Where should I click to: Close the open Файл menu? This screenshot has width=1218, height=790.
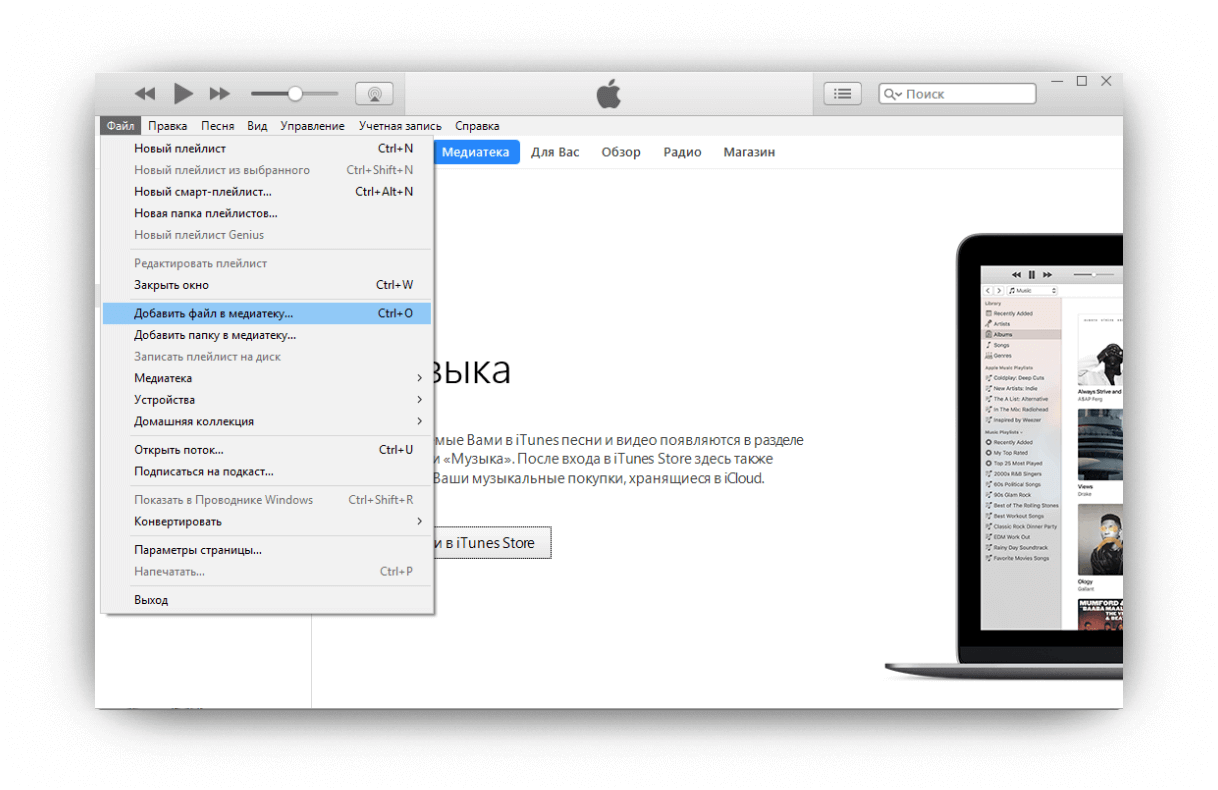pyautogui.click(x=120, y=126)
